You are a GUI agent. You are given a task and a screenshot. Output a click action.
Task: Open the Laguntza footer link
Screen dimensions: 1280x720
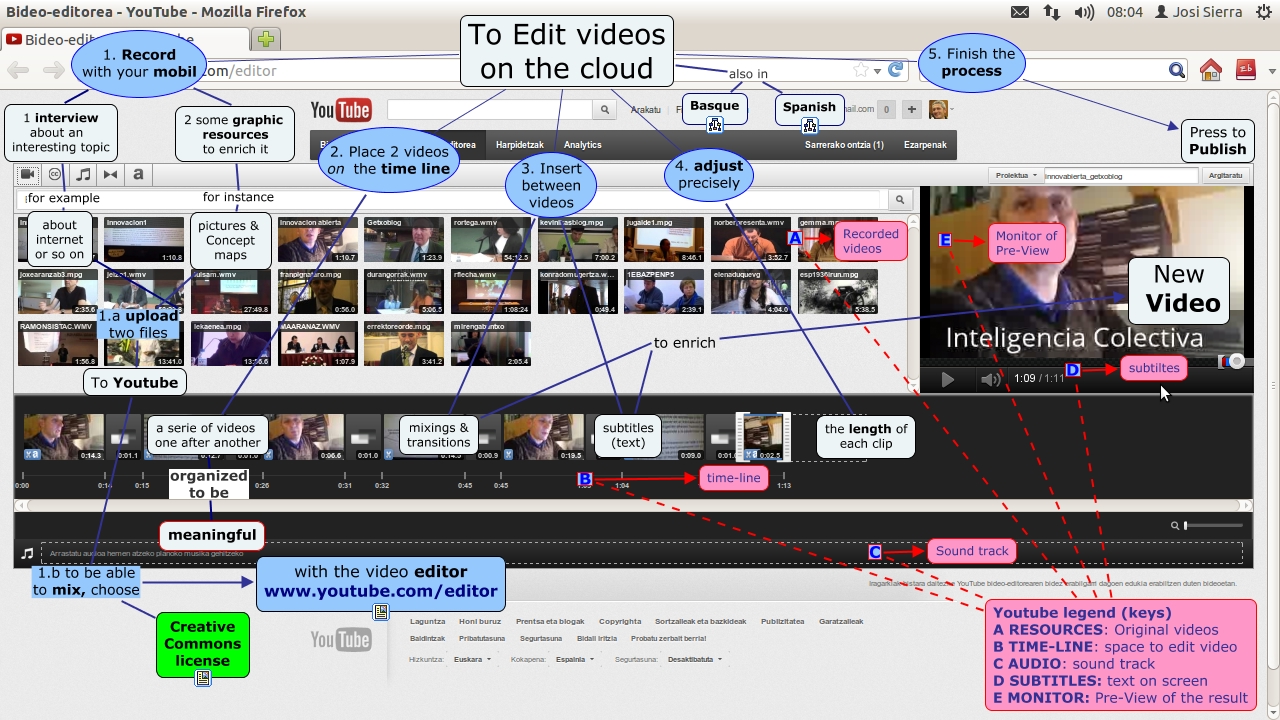tap(428, 621)
